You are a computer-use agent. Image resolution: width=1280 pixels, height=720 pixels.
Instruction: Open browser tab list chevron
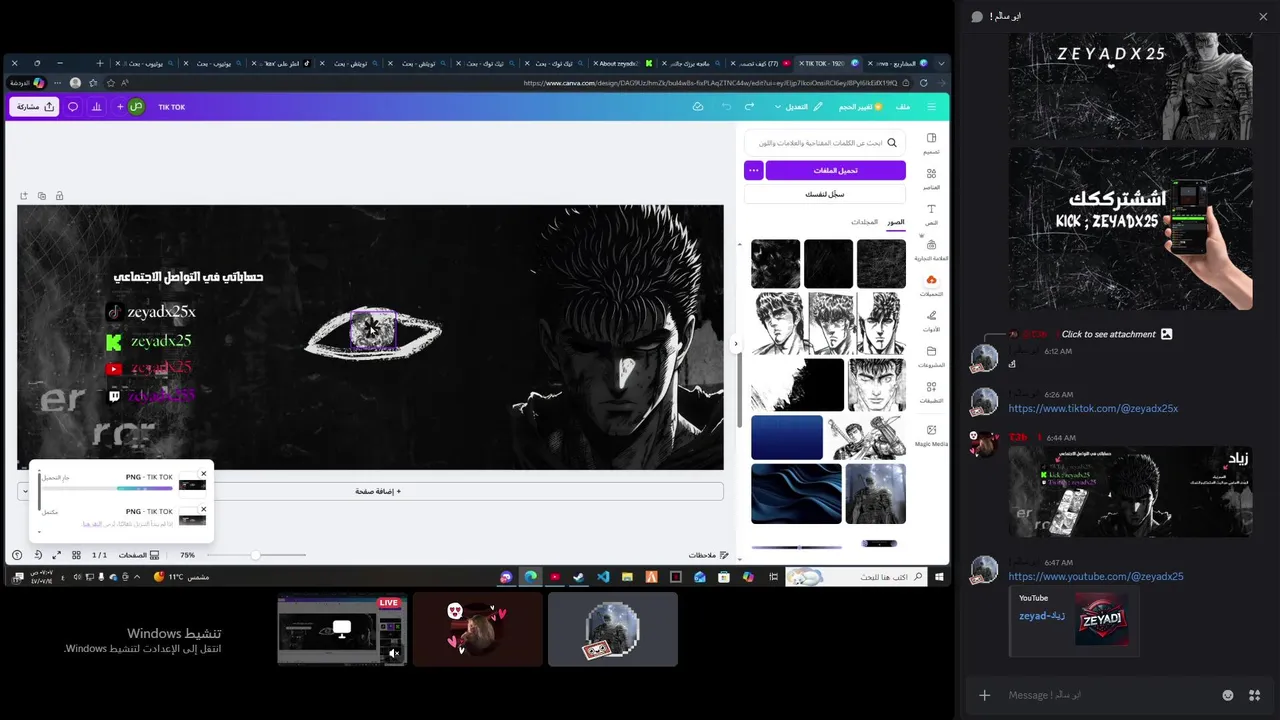pos(941,63)
